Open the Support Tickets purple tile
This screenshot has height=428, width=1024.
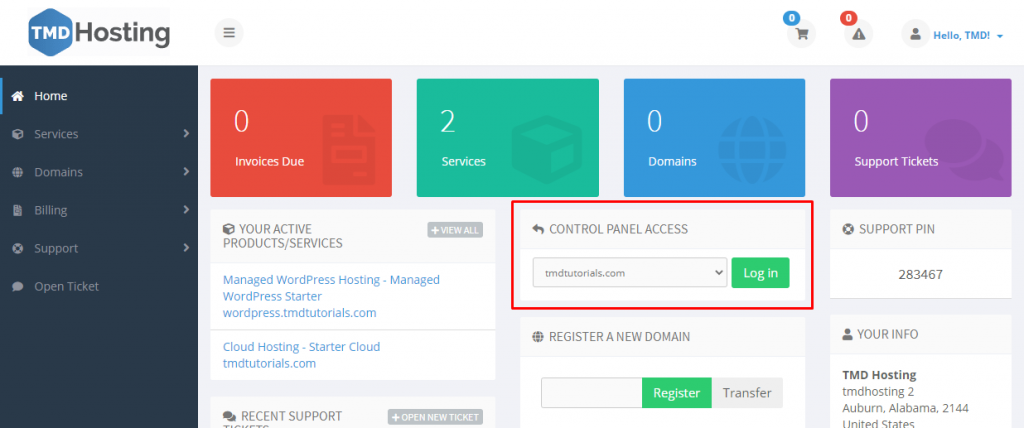point(921,137)
